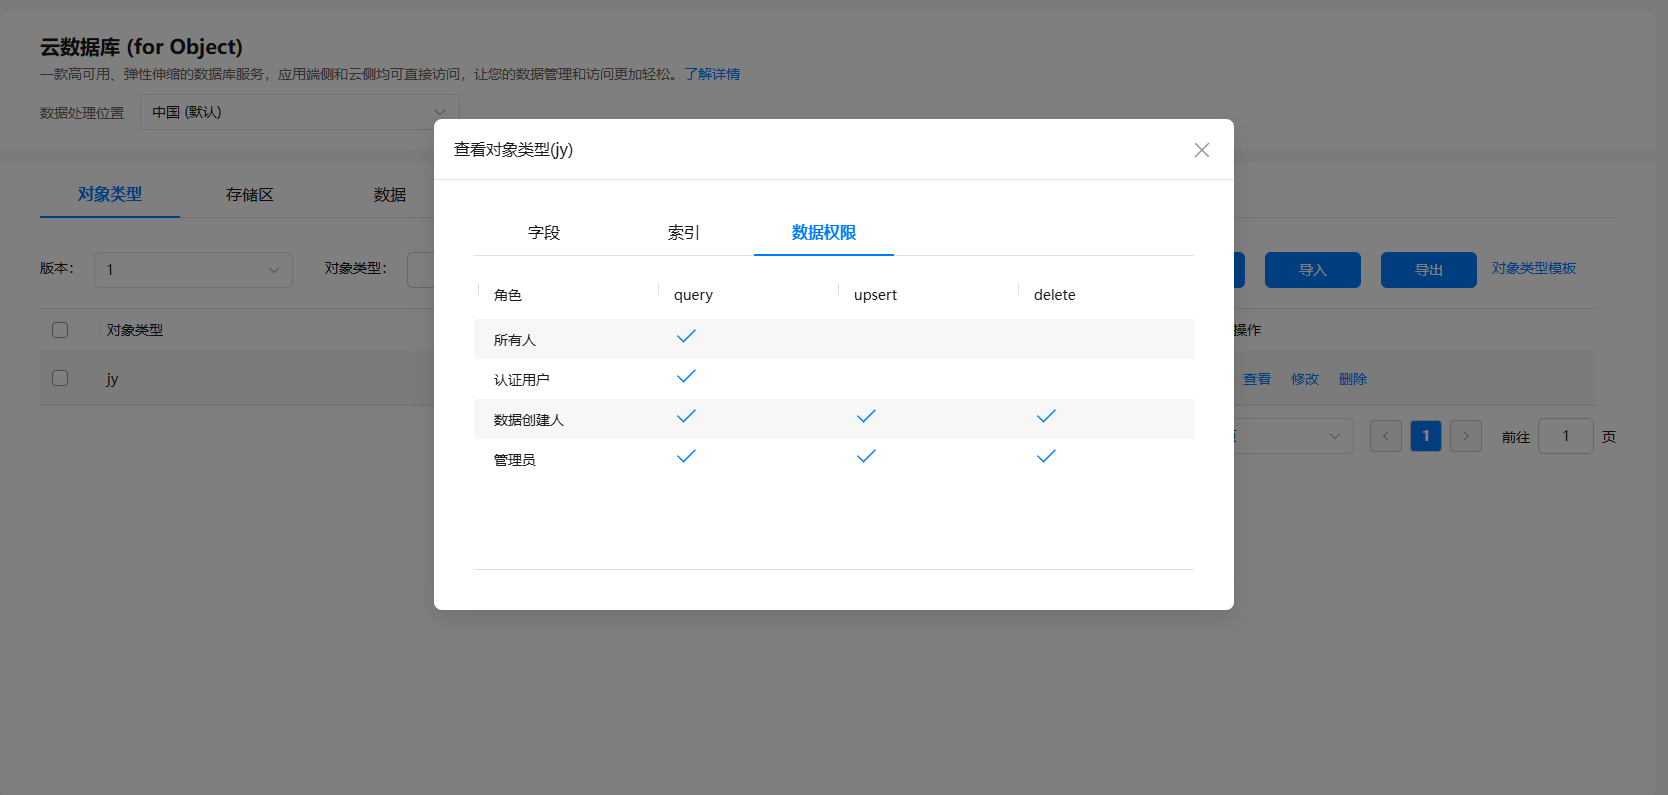
Task: Click the 导出 button
Action: coord(1429,270)
